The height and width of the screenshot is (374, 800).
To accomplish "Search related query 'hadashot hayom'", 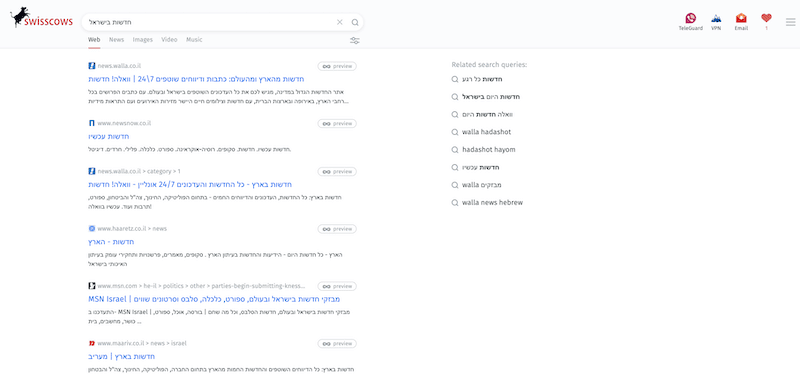I will tap(488, 149).
